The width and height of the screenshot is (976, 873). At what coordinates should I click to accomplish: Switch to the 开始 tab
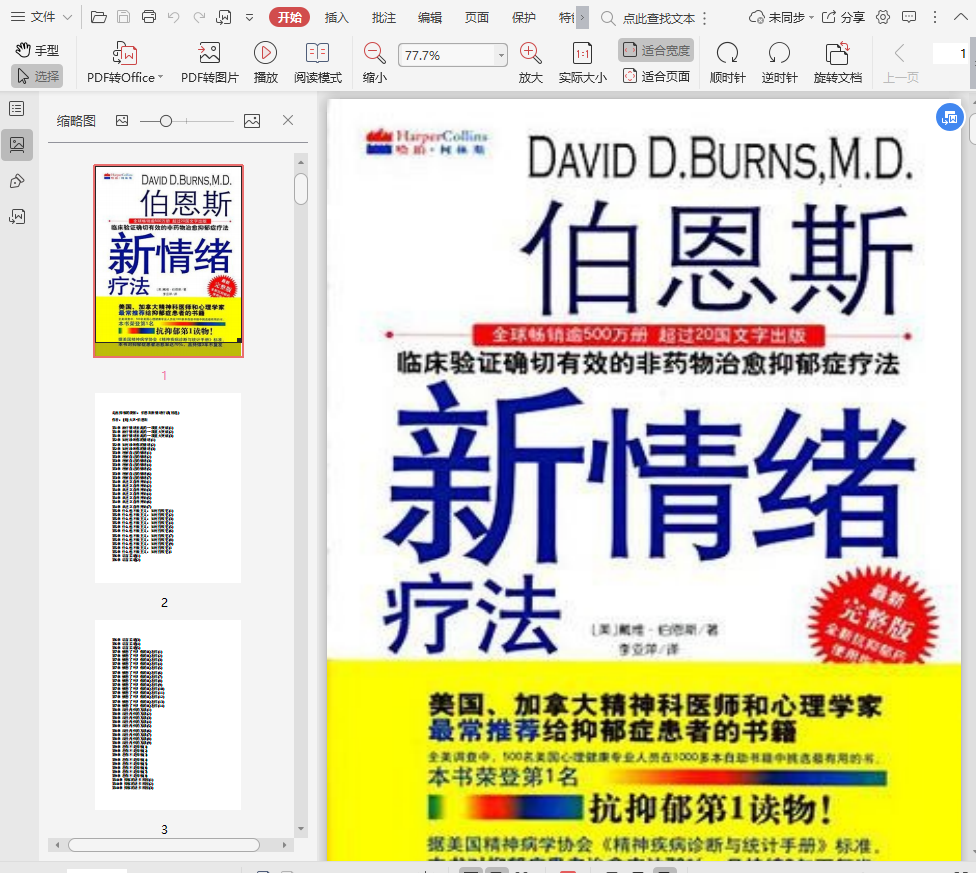[x=289, y=17]
